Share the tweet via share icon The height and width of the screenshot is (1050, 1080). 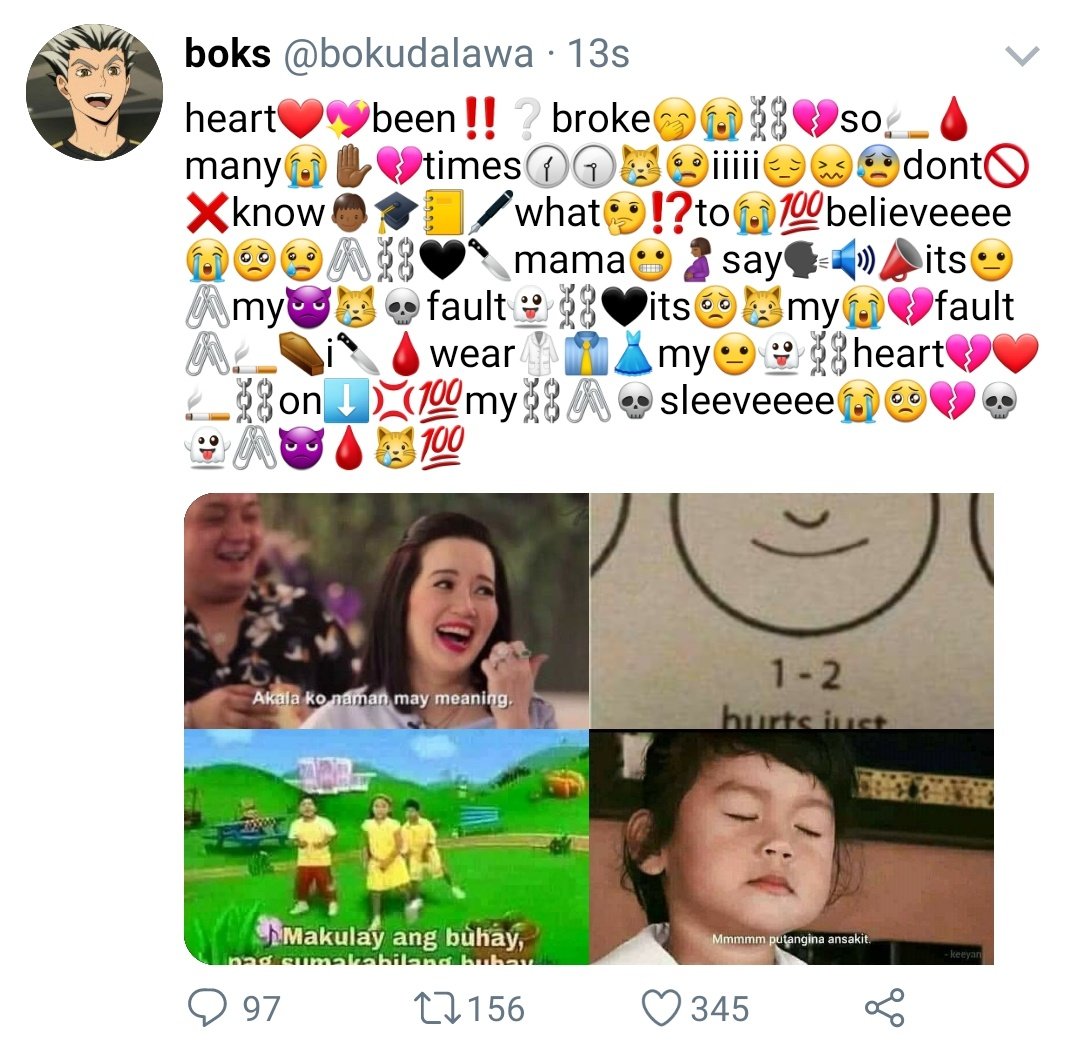[x=884, y=1007]
